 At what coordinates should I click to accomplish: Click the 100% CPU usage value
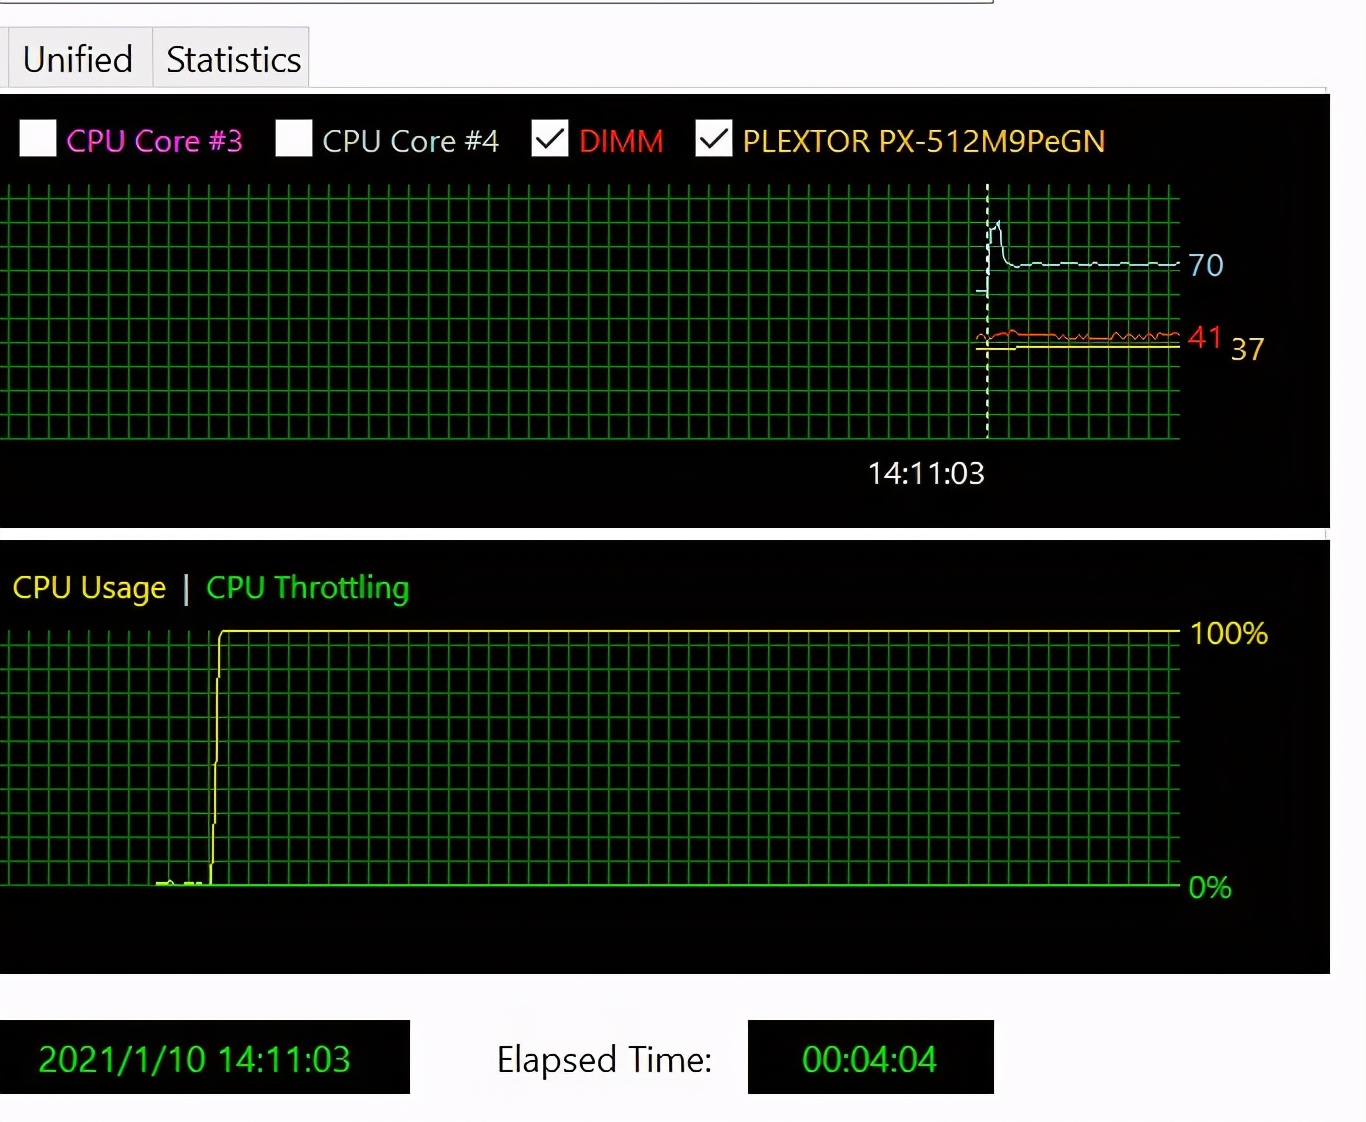pyautogui.click(x=1229, y=633)
